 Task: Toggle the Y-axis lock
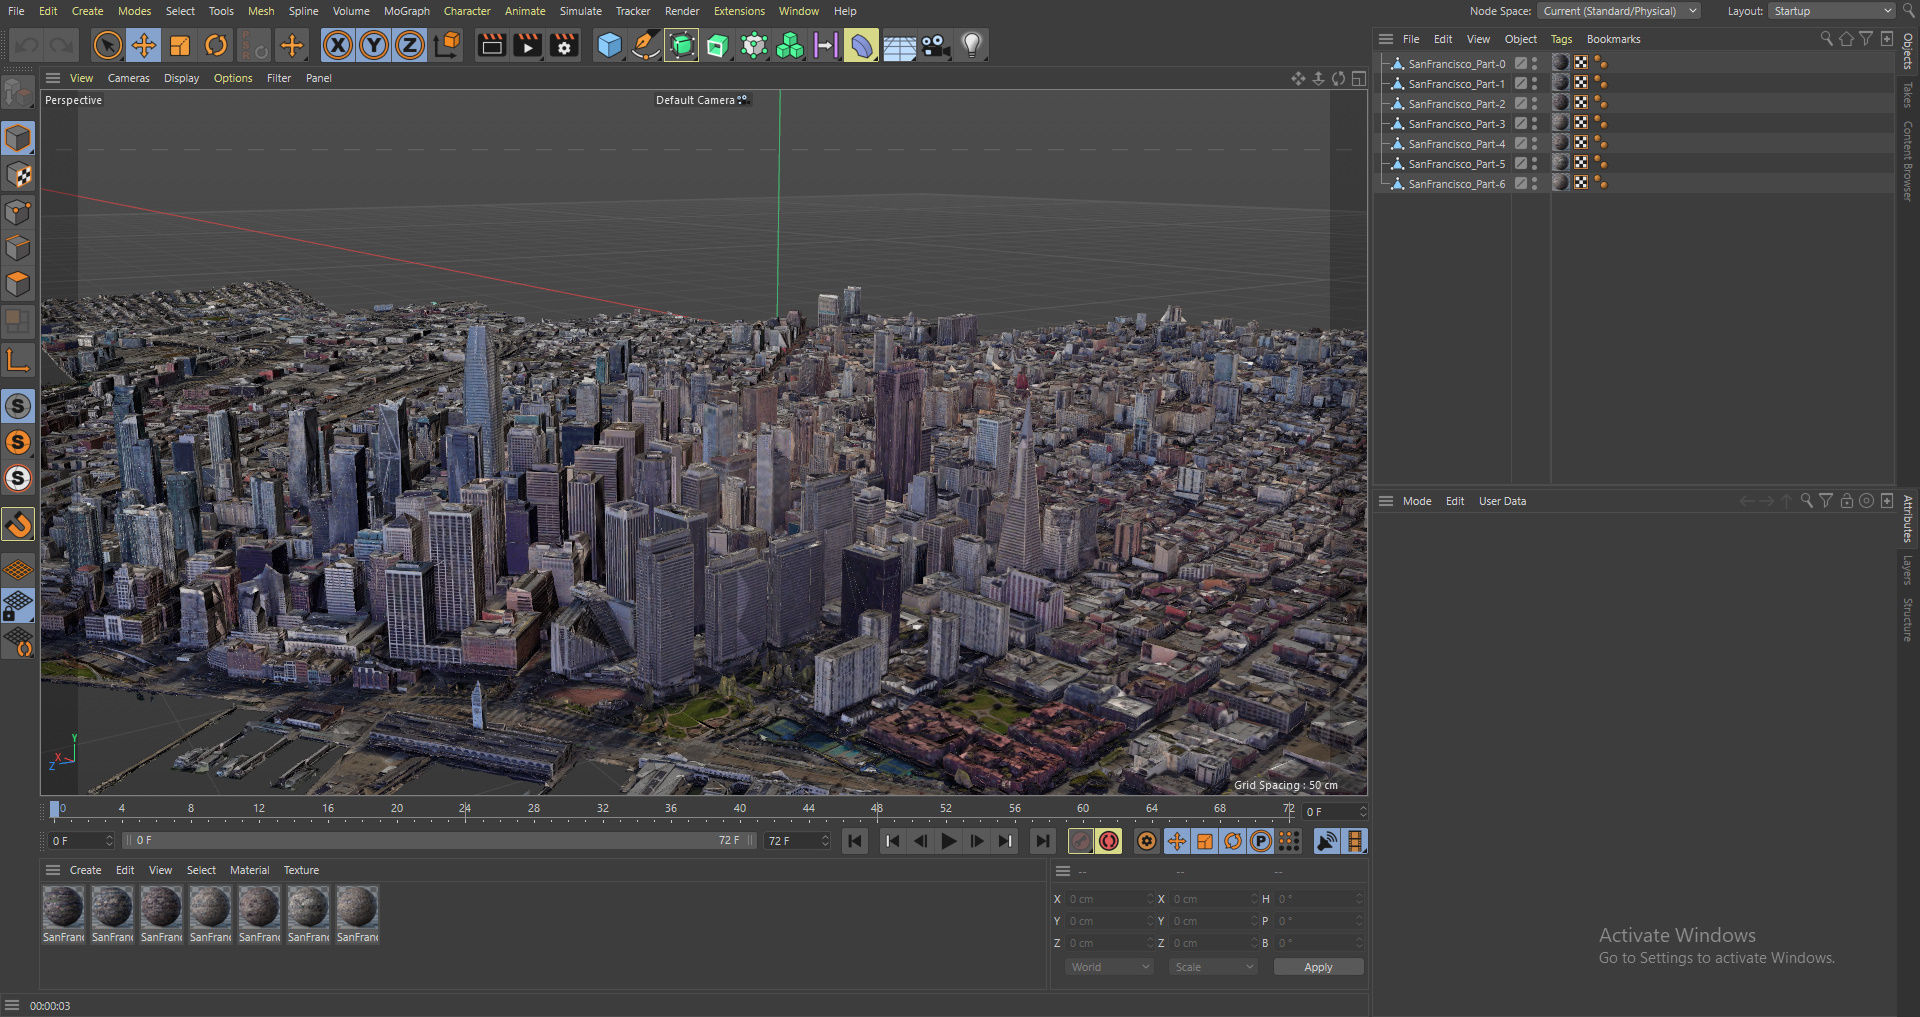tap(374, 45)
